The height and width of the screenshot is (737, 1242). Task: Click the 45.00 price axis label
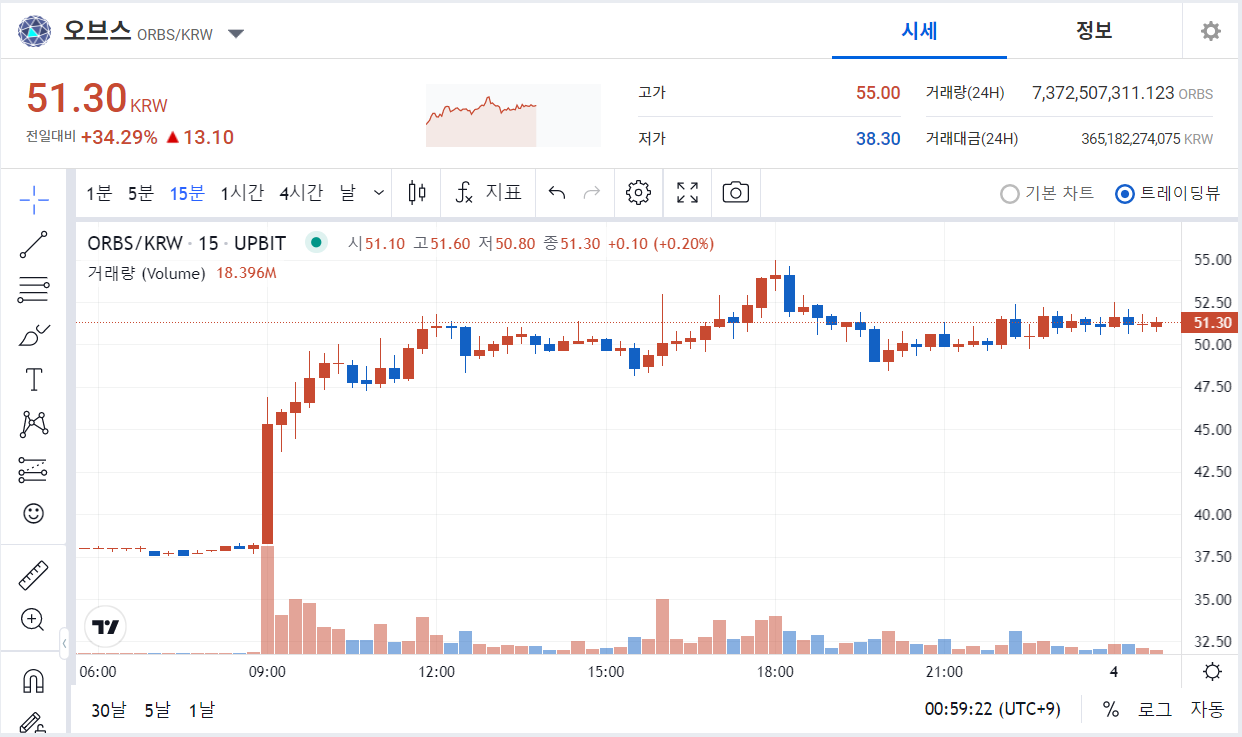pos(1212,429)
